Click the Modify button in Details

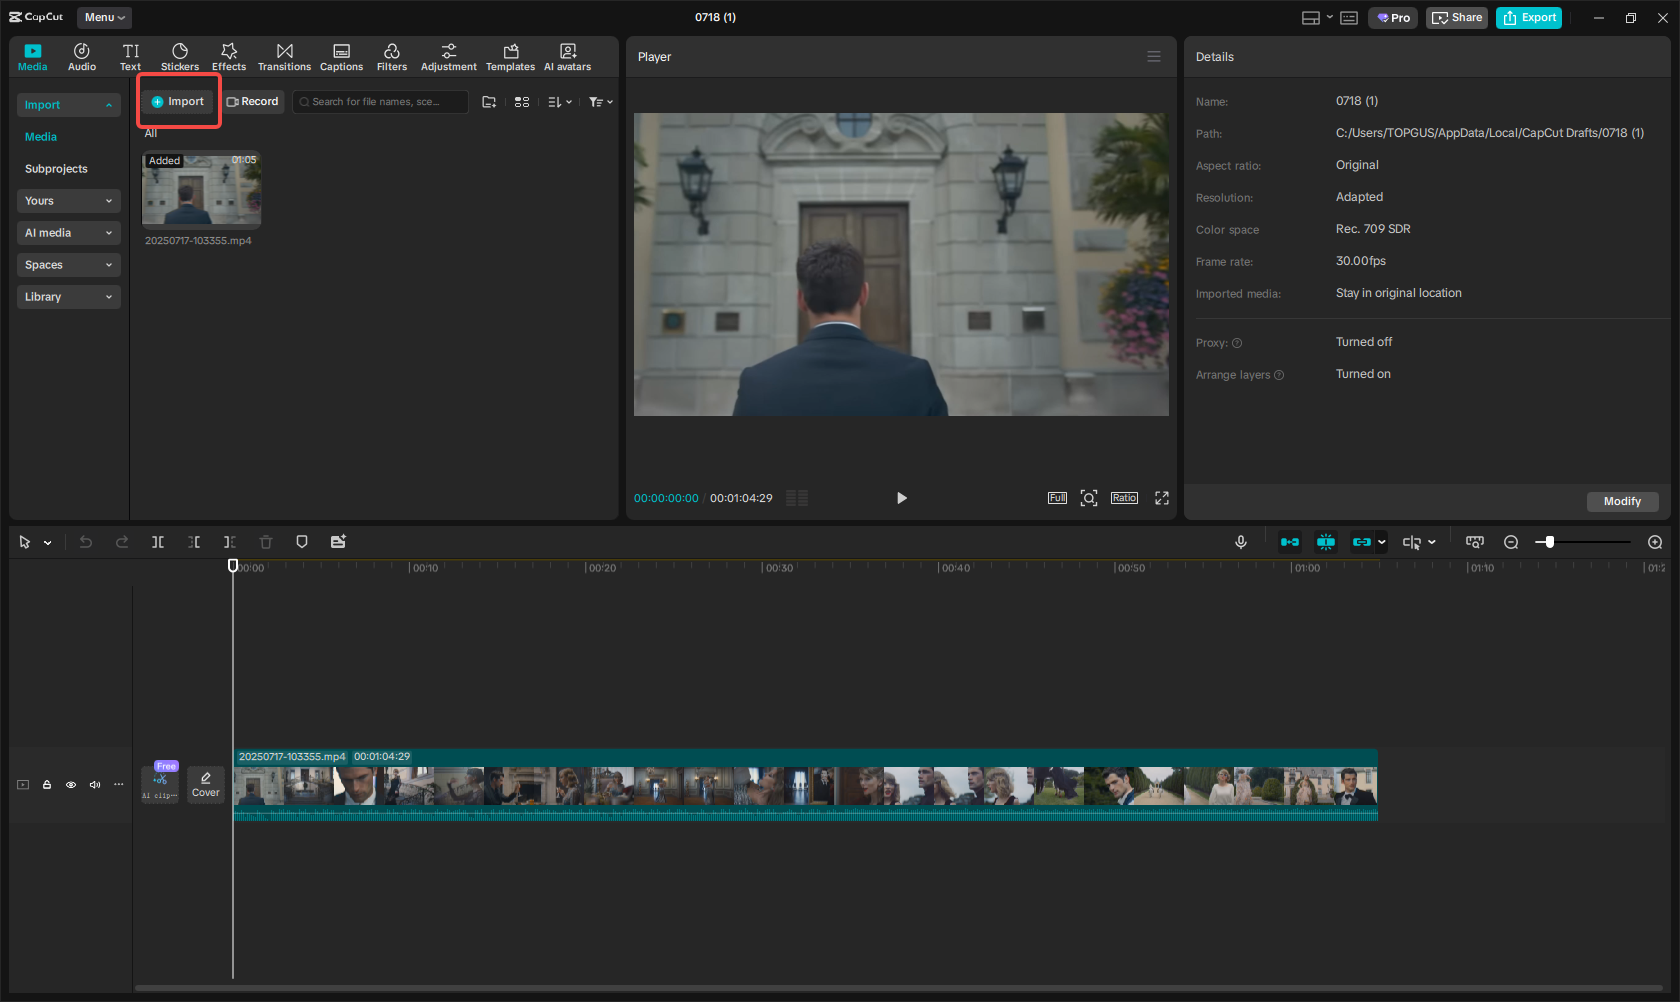point(1622,502)
